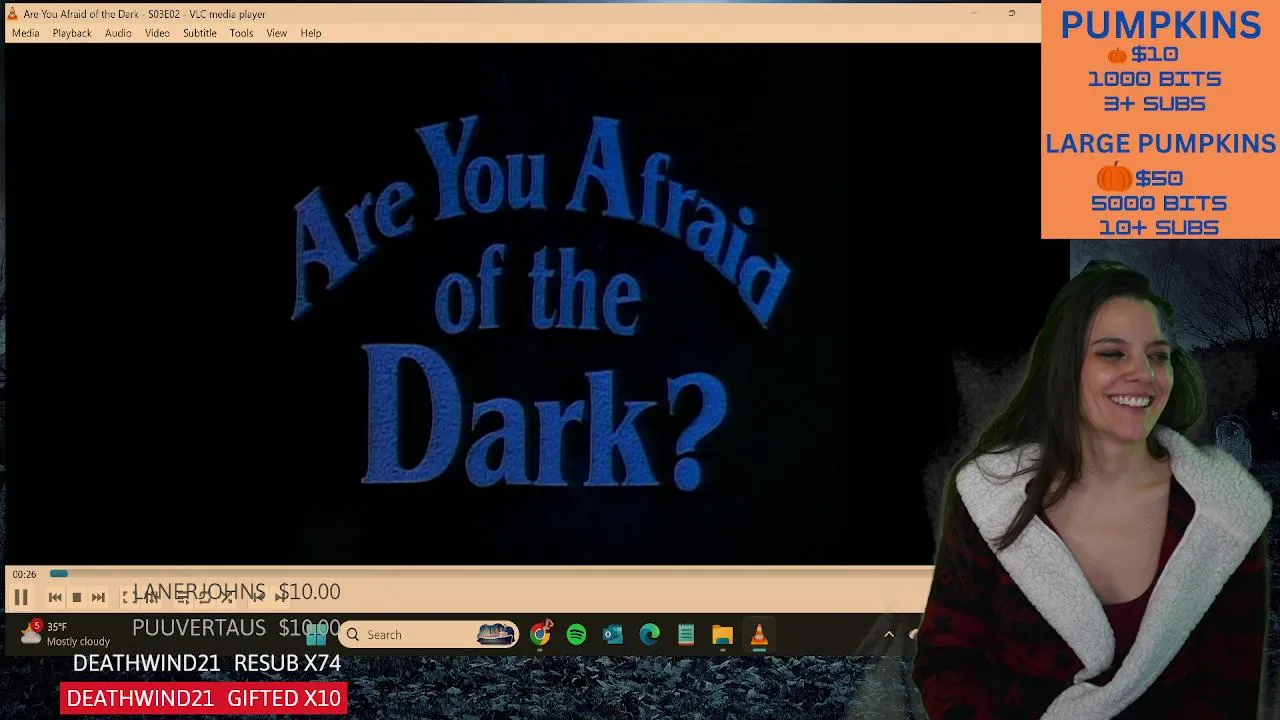Open the Video menu
Viewport: 1280px width, 720px height.
tap(157, 33)
